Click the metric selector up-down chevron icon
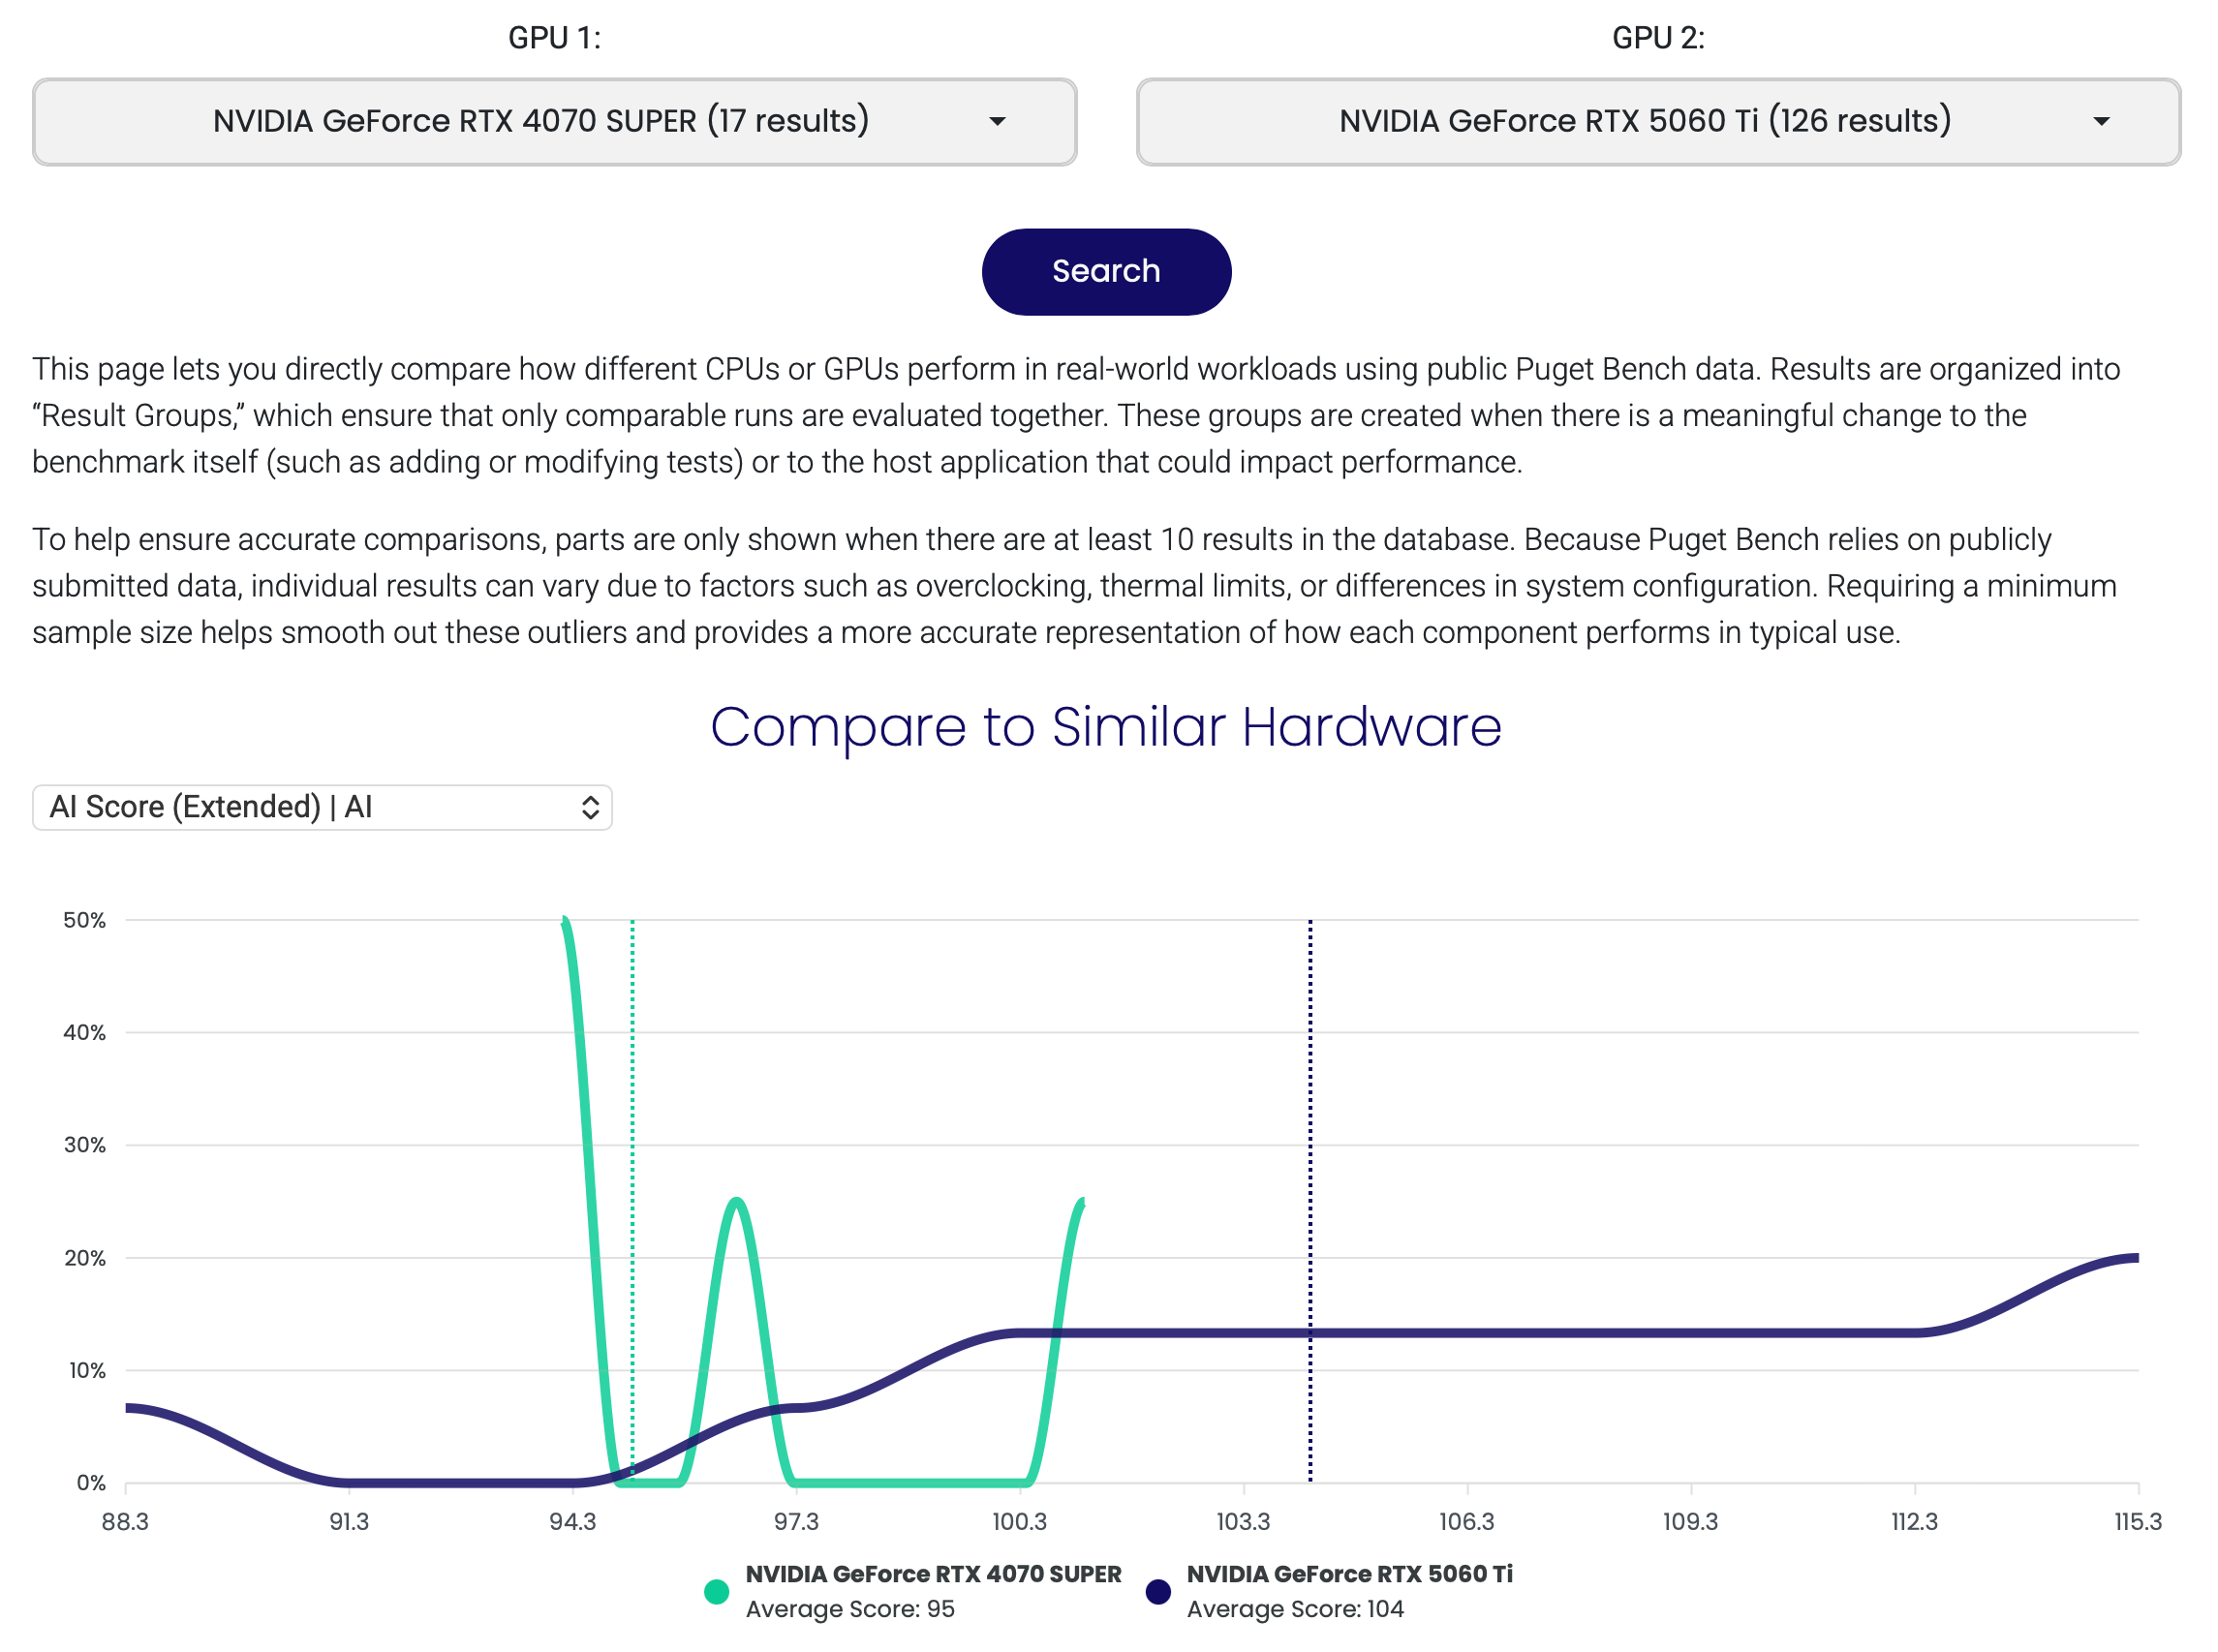 (x=591, y=808)
